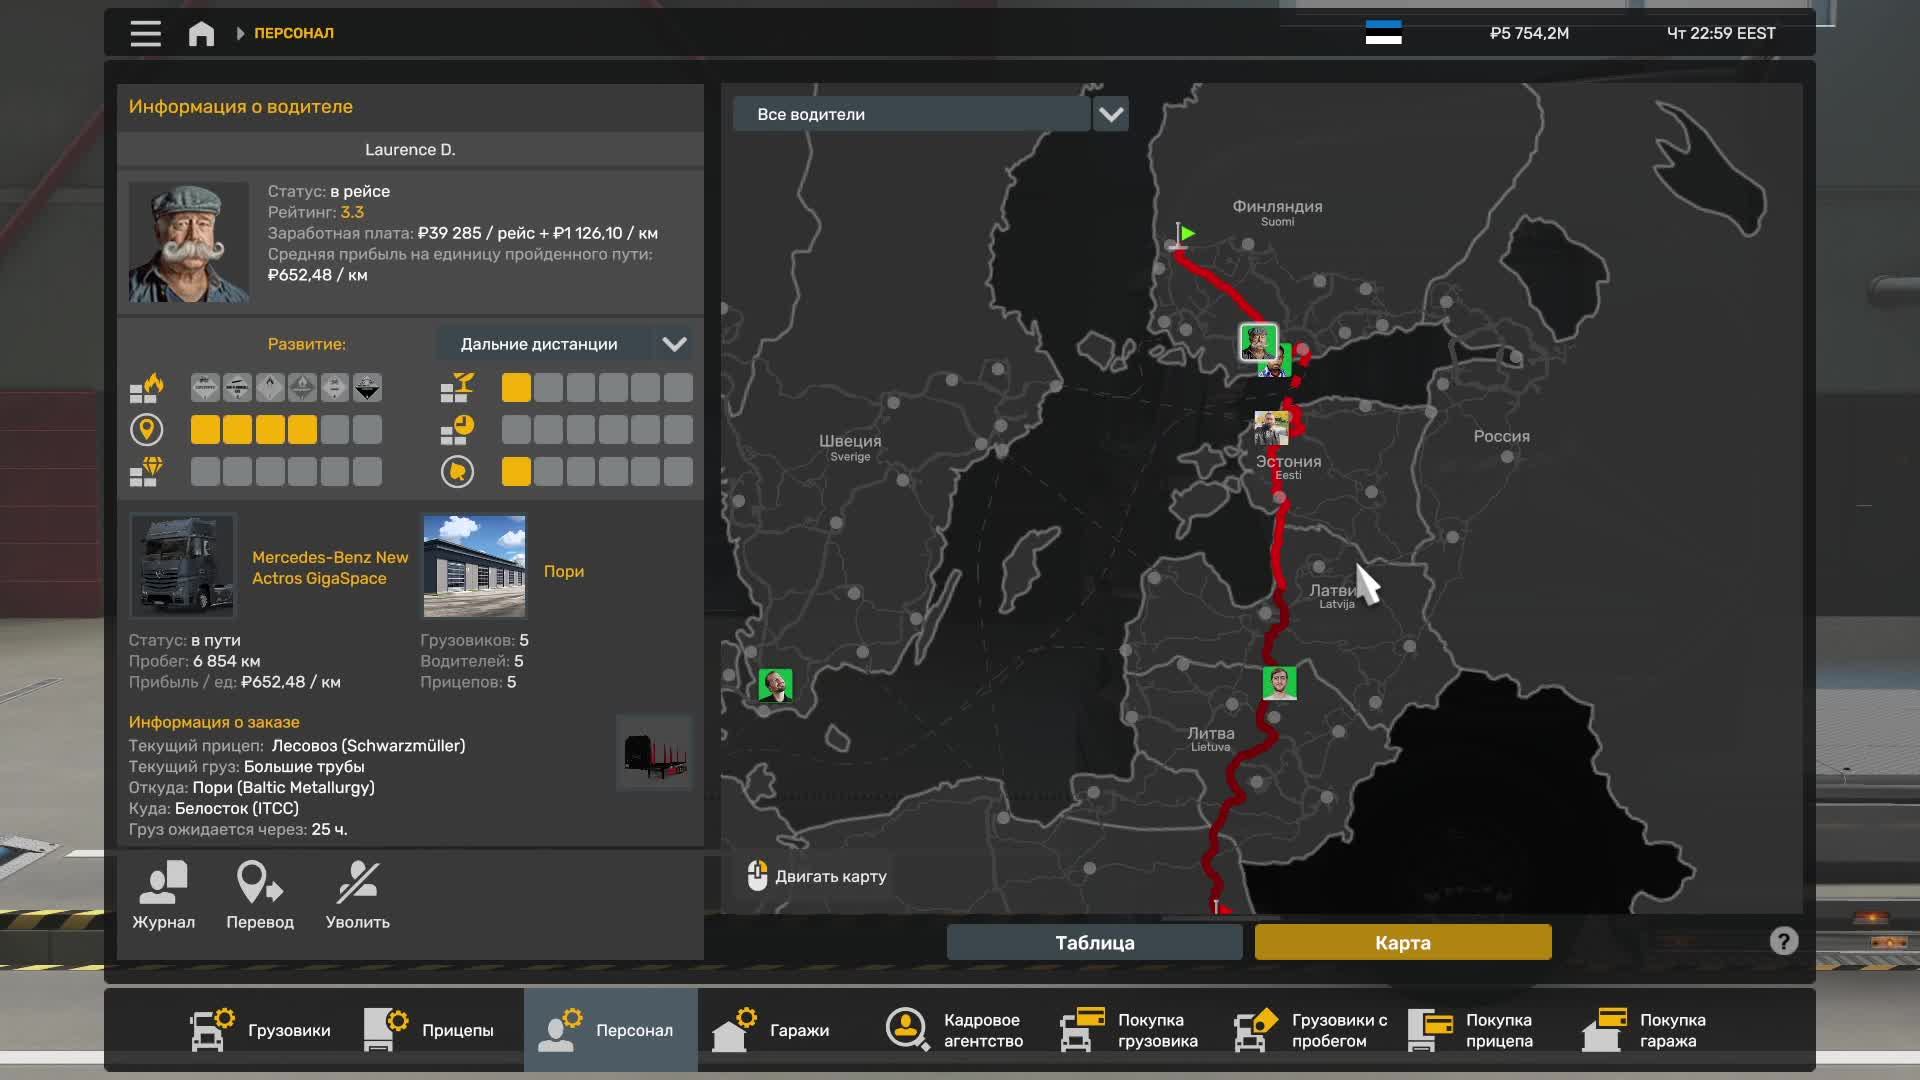Click the Двигать карту mouse hint icon

(x=757, y=876)
